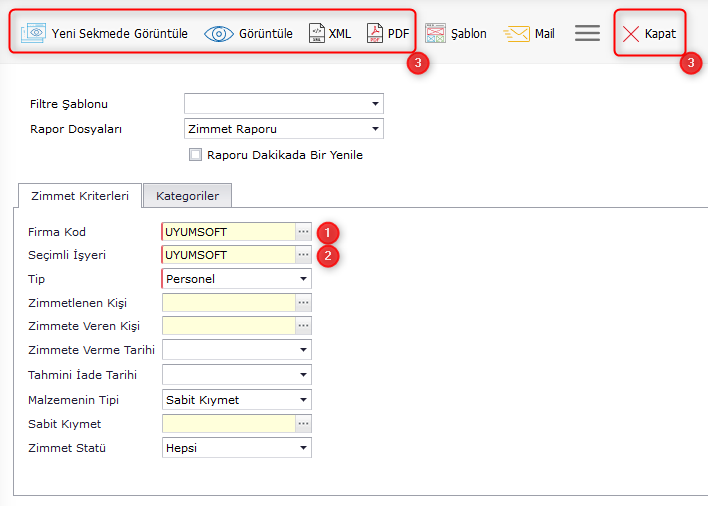The image size is (708, 506).
Task: Enable Raporu Dakikada Bir Yenile checkbox
Action: tap(195, 155)
